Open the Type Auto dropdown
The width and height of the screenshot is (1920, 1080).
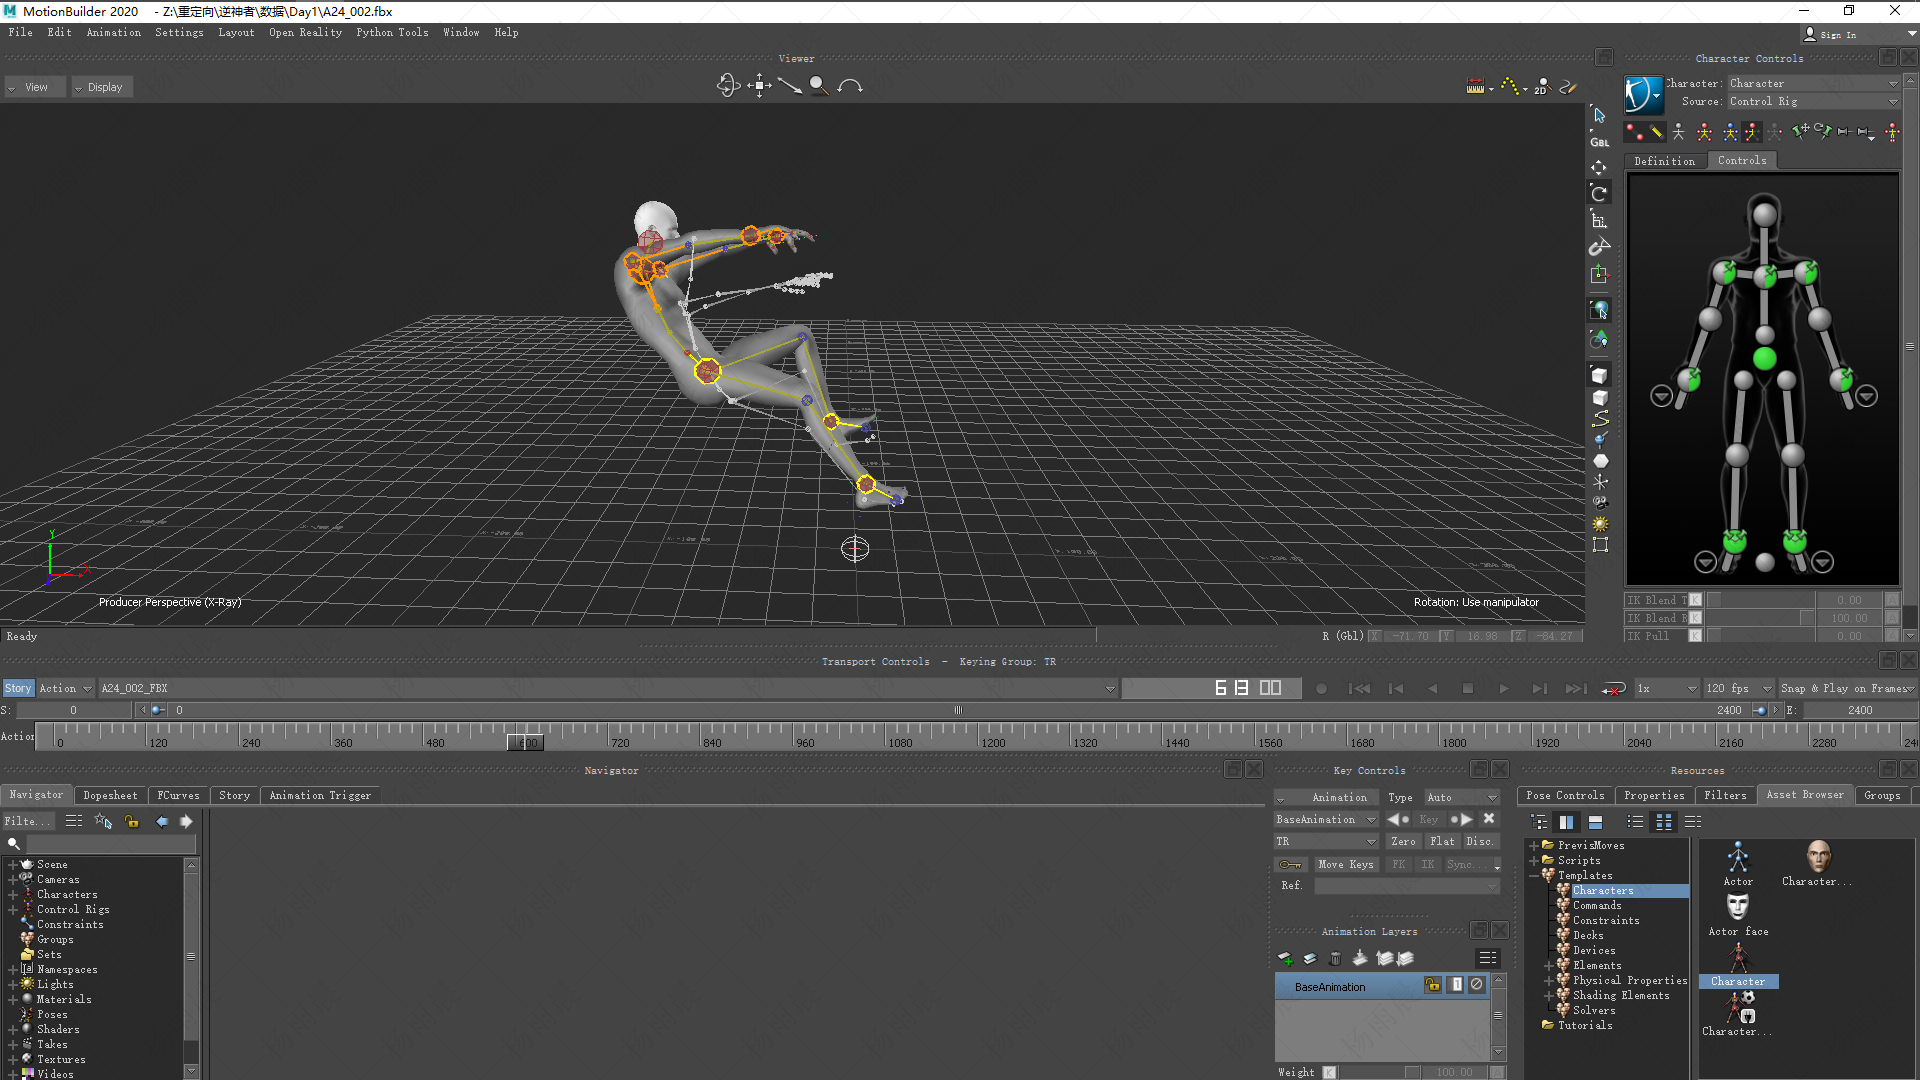(1462, 797)
